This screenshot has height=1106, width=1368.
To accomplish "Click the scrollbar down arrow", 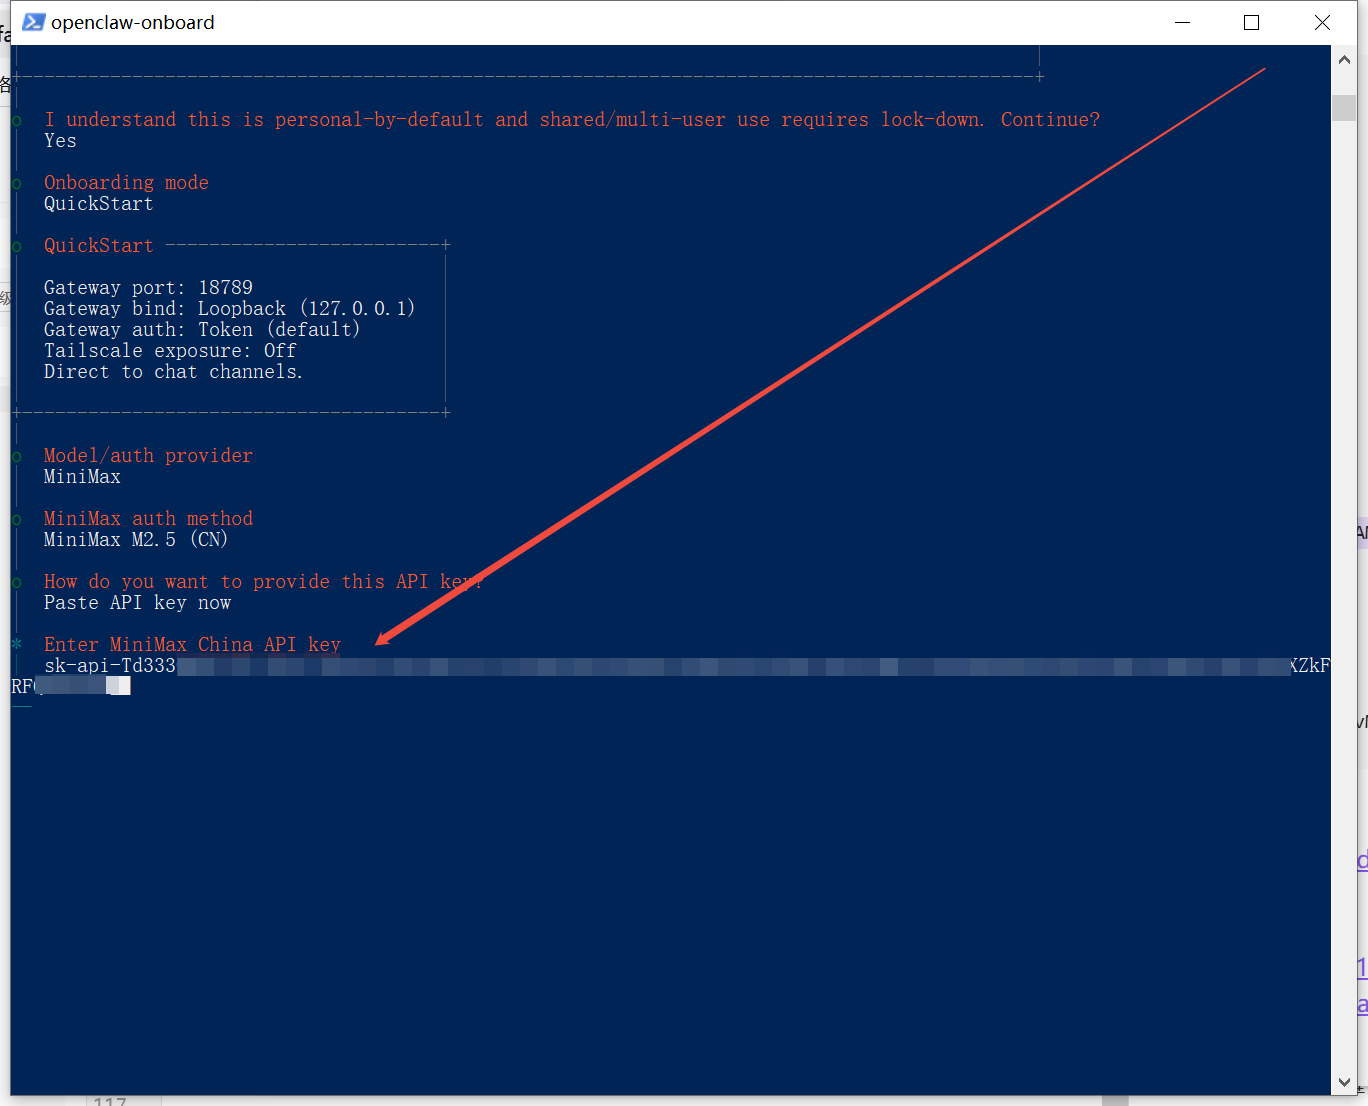I will (1344, 1082).
